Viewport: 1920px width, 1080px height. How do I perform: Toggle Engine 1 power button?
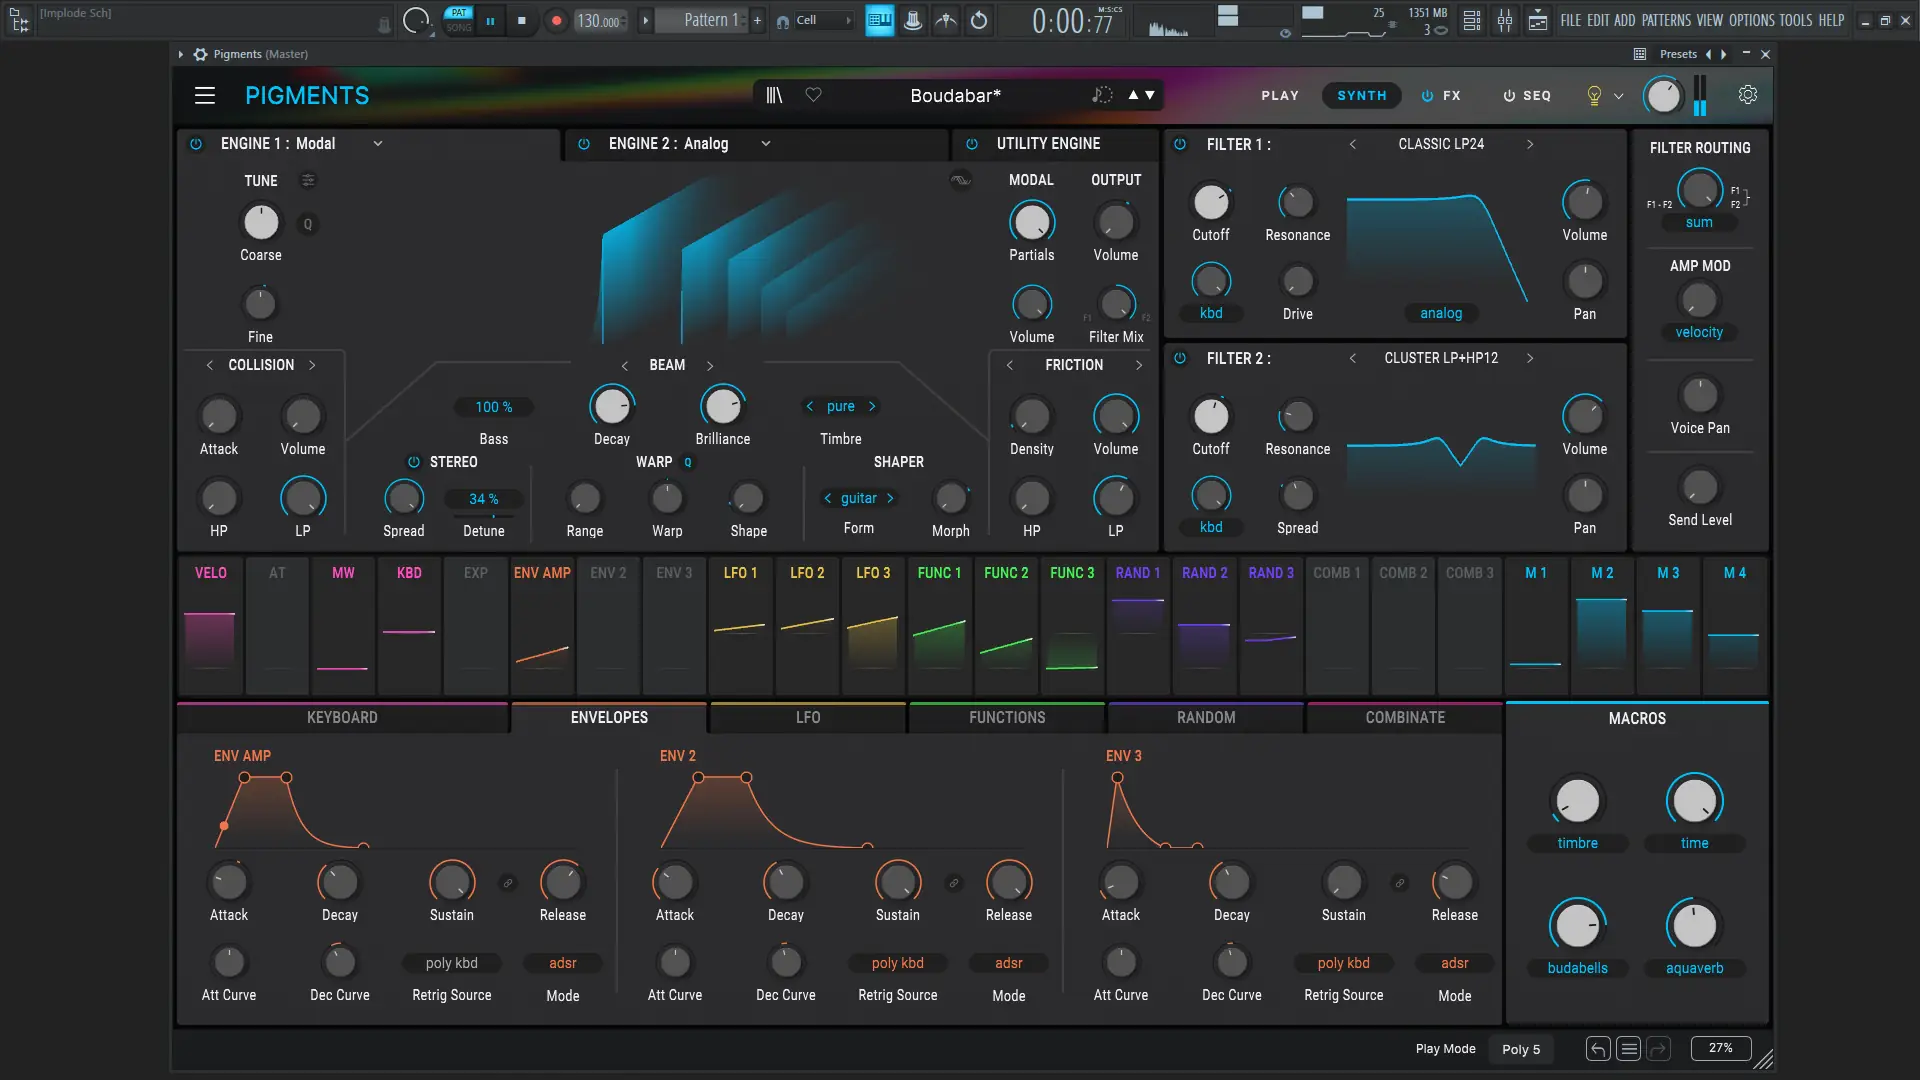[x=195, y=144]
